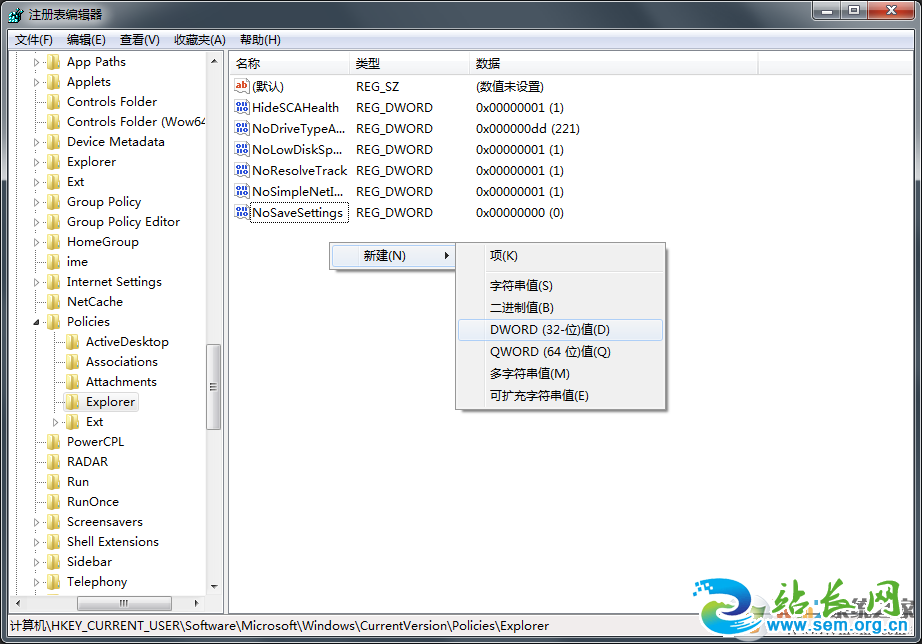Click the Attachments folder icon in tree
The width and height of the screenshot is (922, 644).
pyautogui.click(x=73, y=382)
